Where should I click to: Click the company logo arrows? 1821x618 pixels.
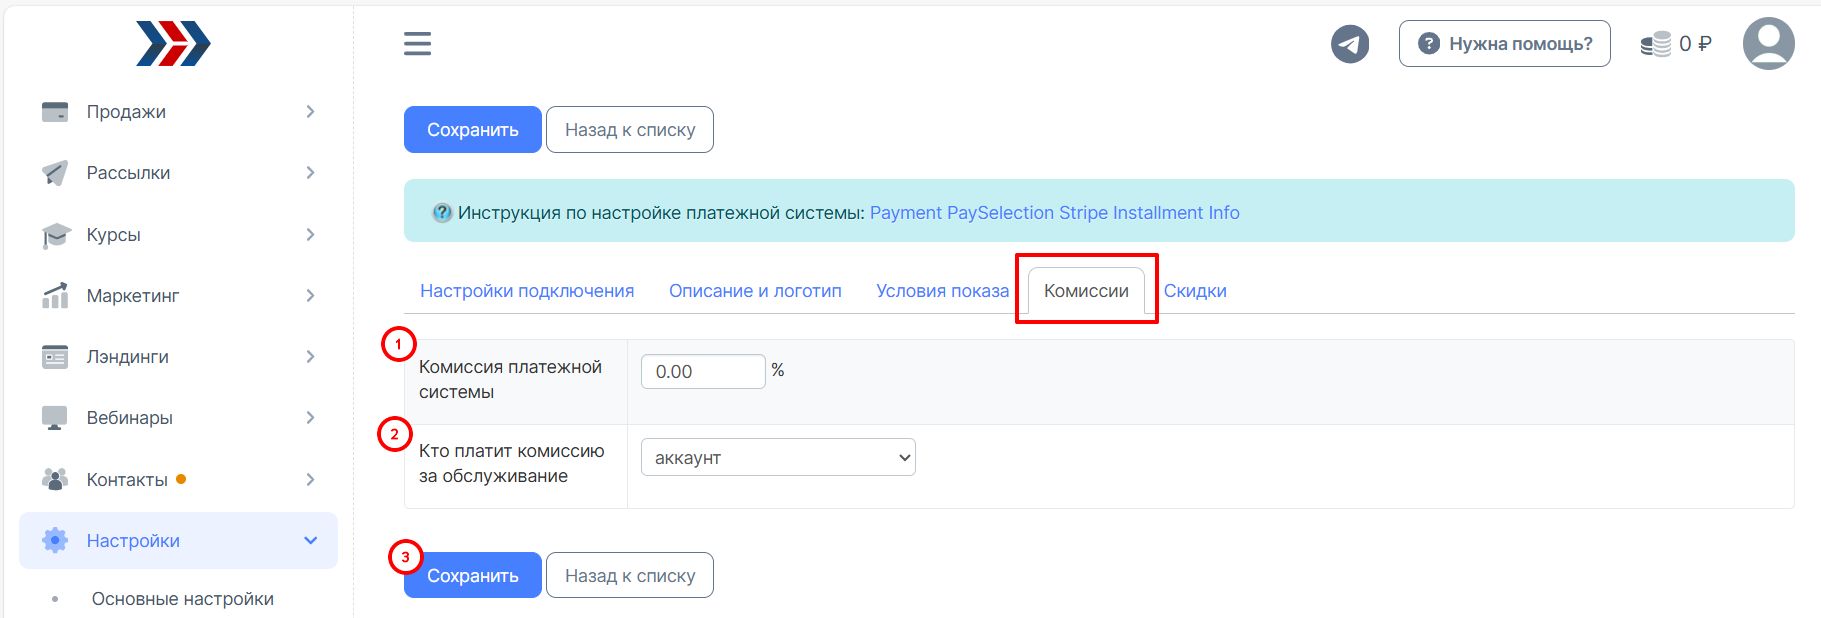[174, 44]
